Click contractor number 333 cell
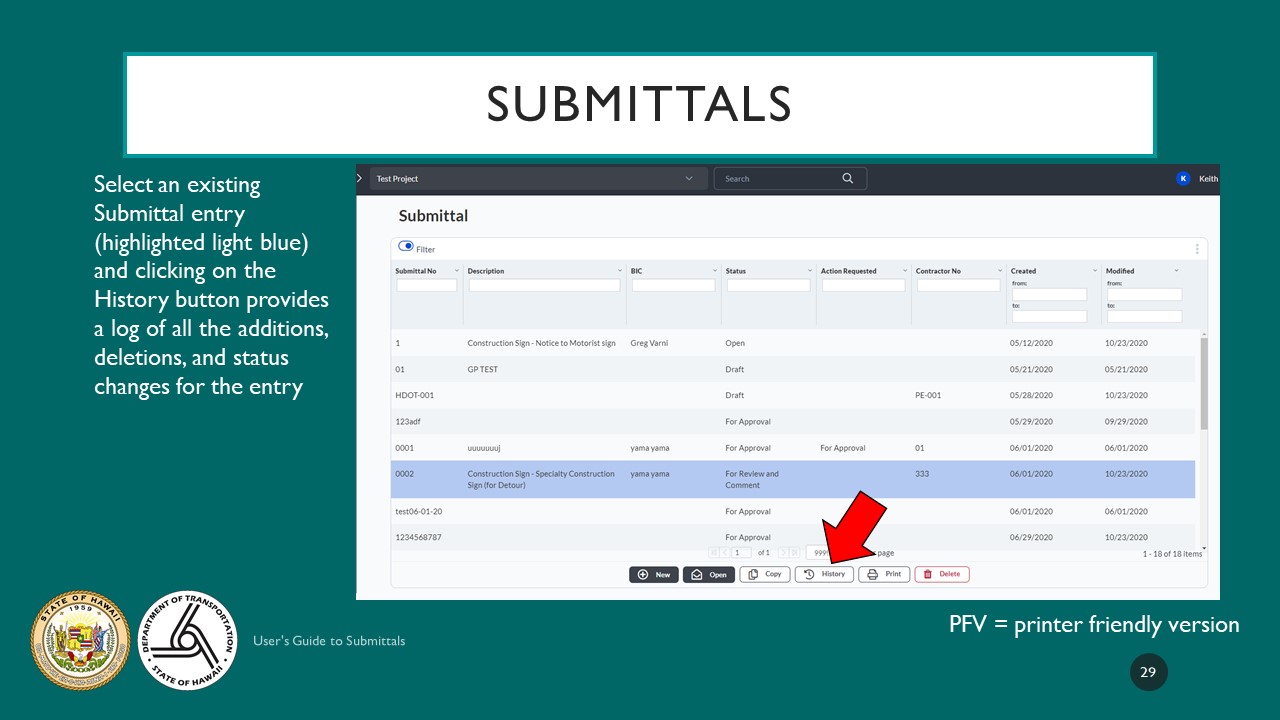The height and width of the screenshot is (720, 1280). (x=922, y=474)
